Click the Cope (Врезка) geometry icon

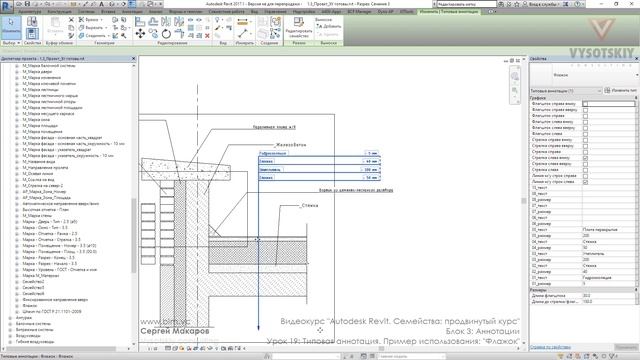(81, 20)
